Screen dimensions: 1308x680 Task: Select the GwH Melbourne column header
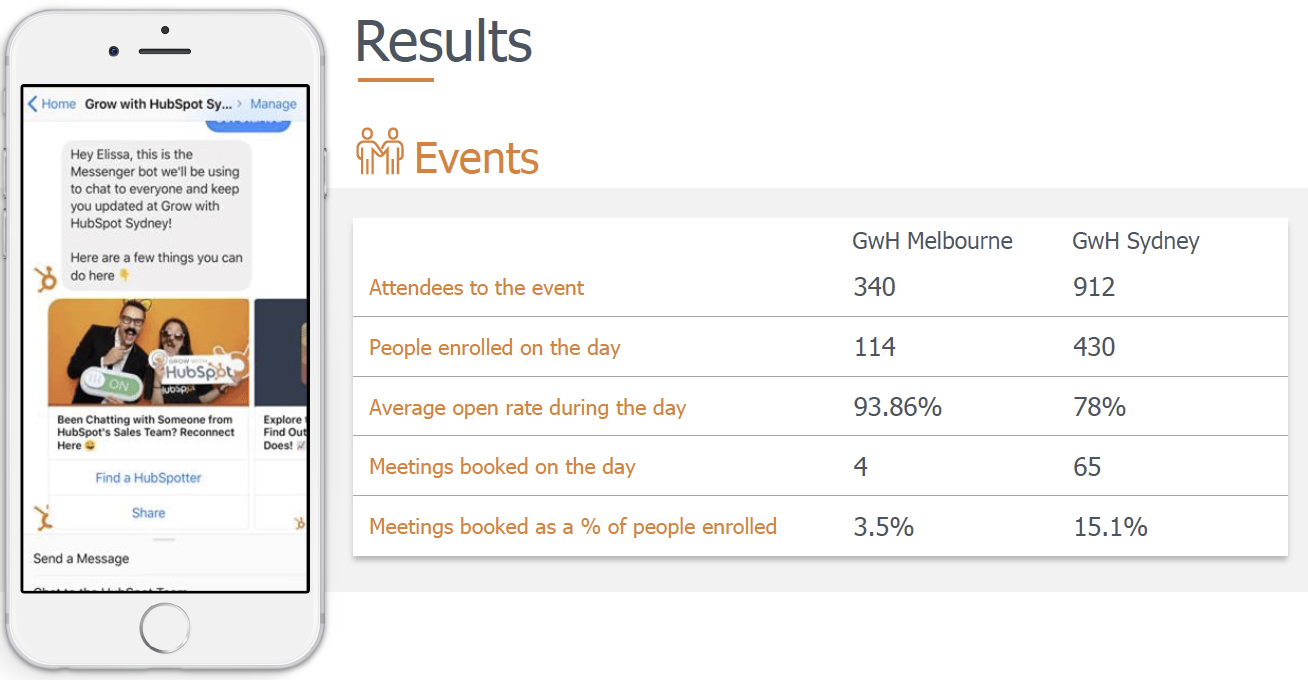pos(932,241)
